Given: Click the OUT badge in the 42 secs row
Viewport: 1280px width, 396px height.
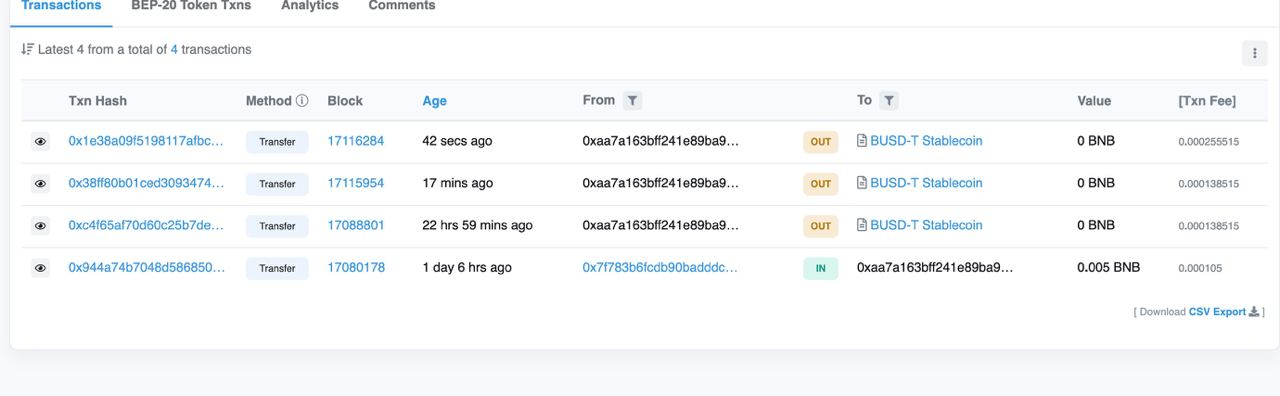Looking at the screenshot, I should (x=821, y=142).
